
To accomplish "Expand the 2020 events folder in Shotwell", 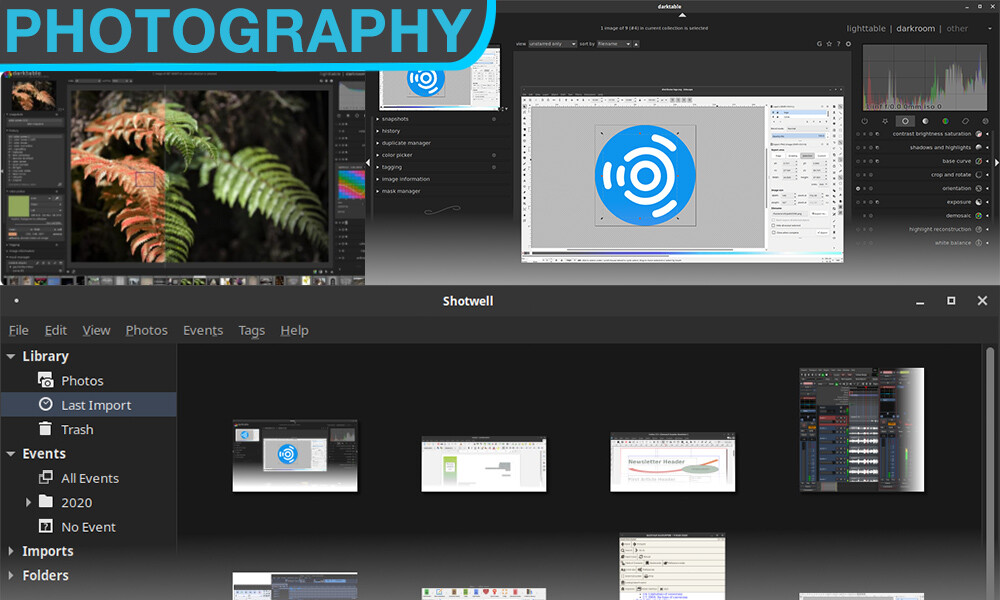I will 30,502.
